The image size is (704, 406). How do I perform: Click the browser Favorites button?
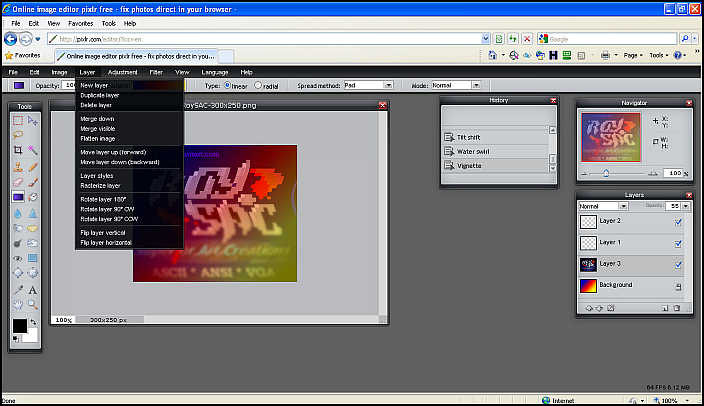point(22,56)
